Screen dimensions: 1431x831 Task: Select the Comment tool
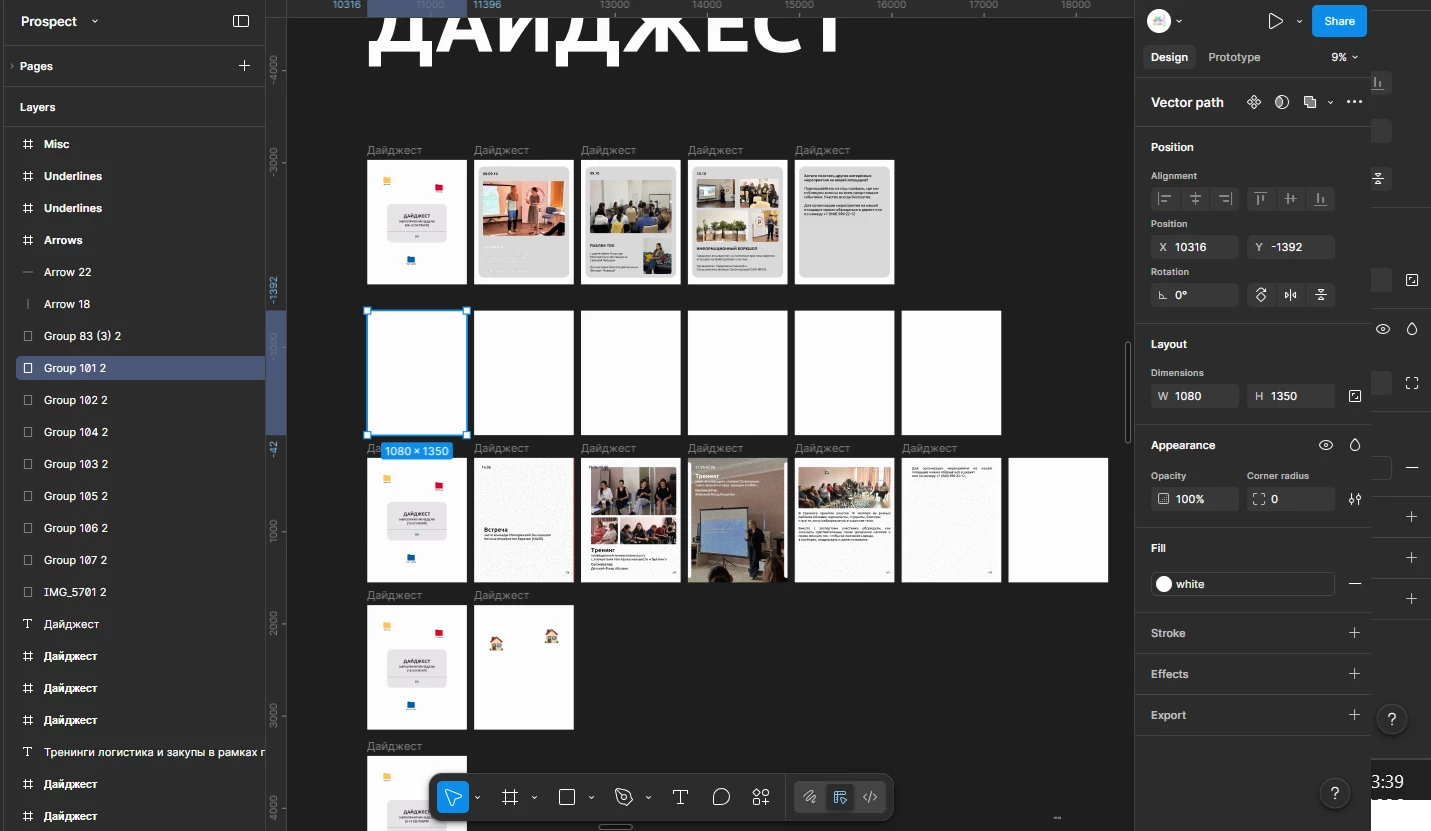(721, 797)
